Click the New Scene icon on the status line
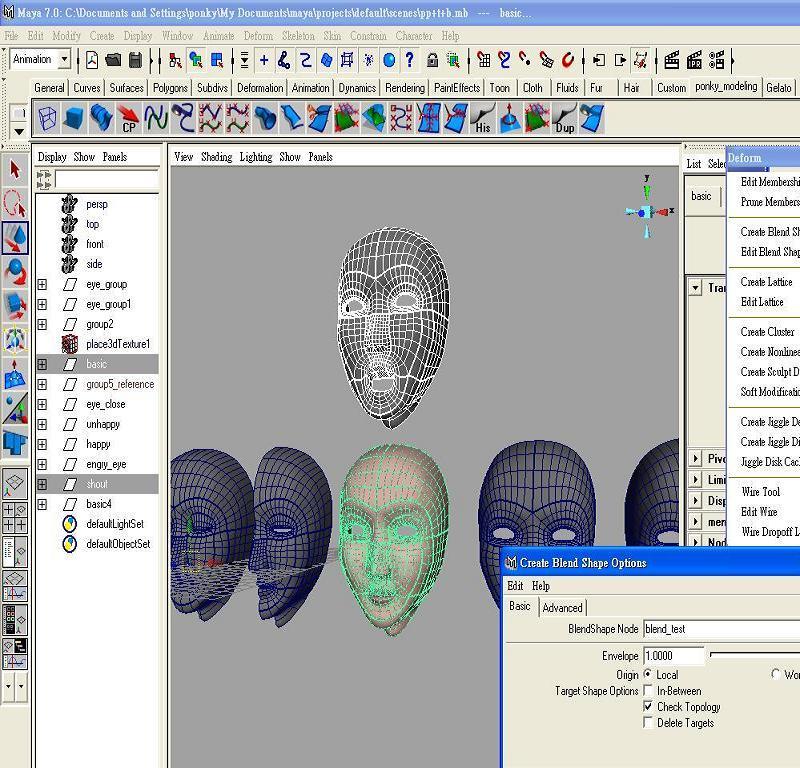 click(92, 60)
